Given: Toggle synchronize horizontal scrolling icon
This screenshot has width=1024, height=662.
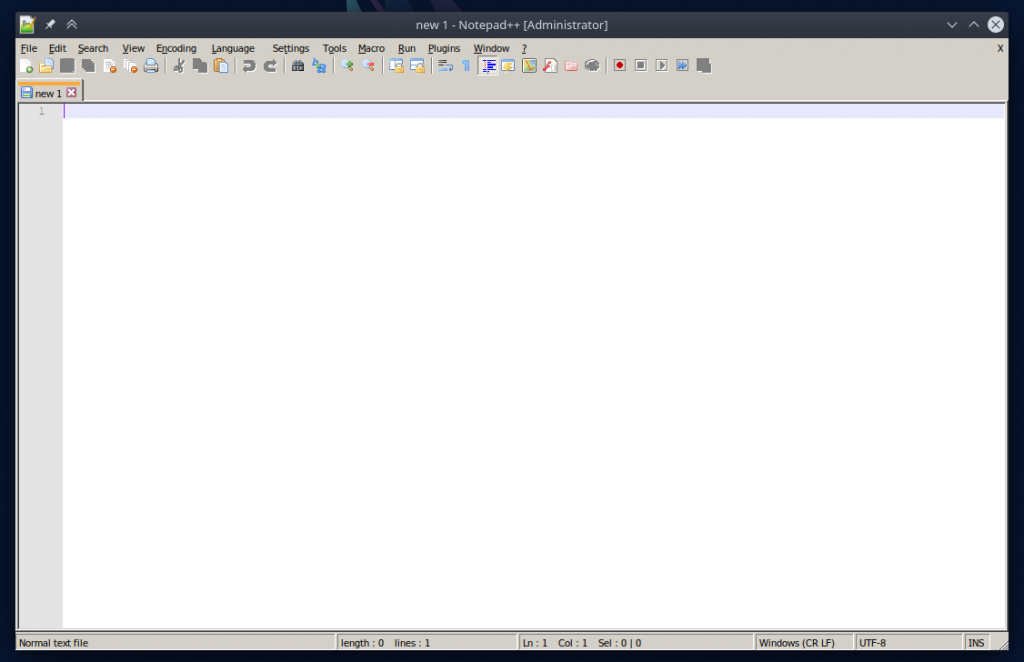Looking at the screenshot, I should (417, 66).
